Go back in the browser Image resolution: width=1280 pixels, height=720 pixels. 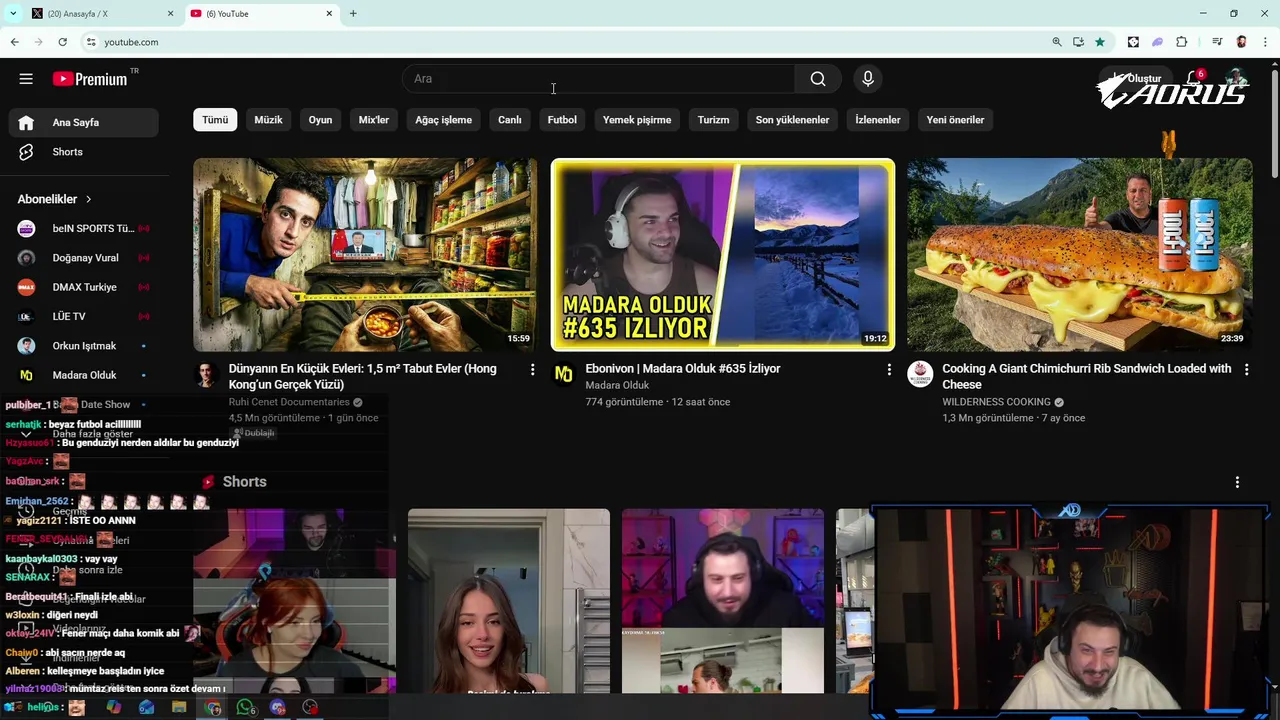(x=14, y=42)
